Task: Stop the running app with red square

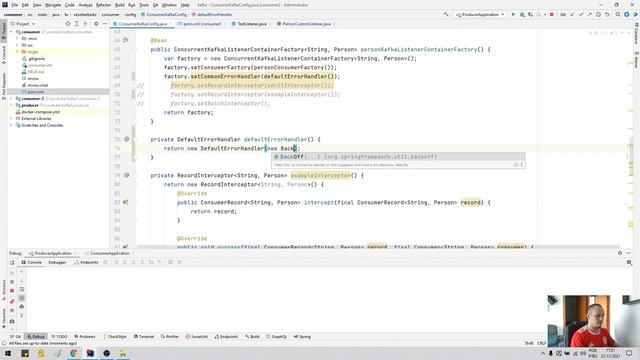Action: click(x=551, y=14)
